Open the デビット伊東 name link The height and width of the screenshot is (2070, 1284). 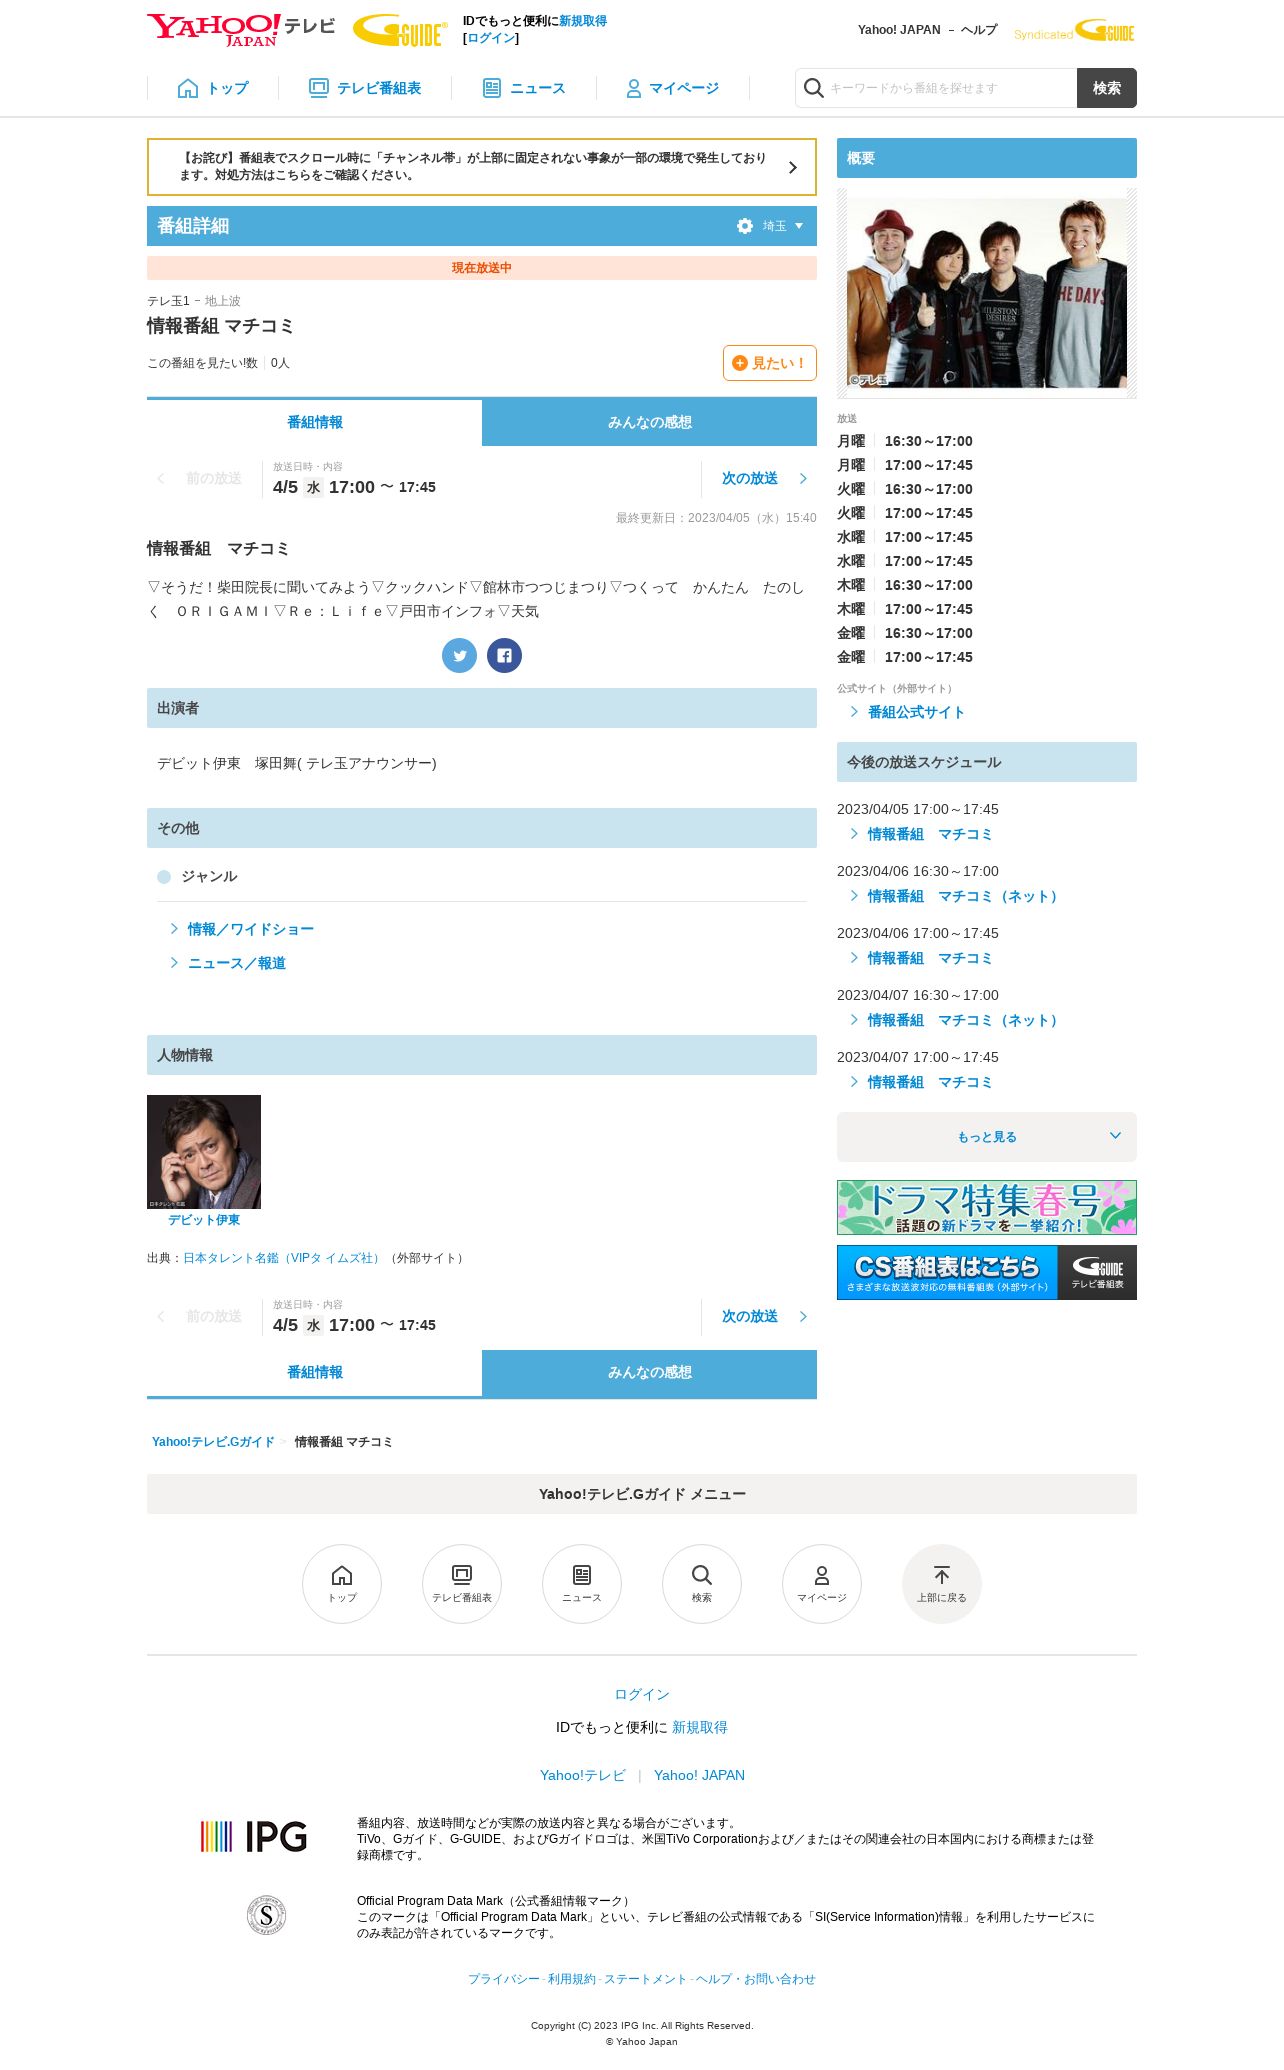pos(204,1220)
